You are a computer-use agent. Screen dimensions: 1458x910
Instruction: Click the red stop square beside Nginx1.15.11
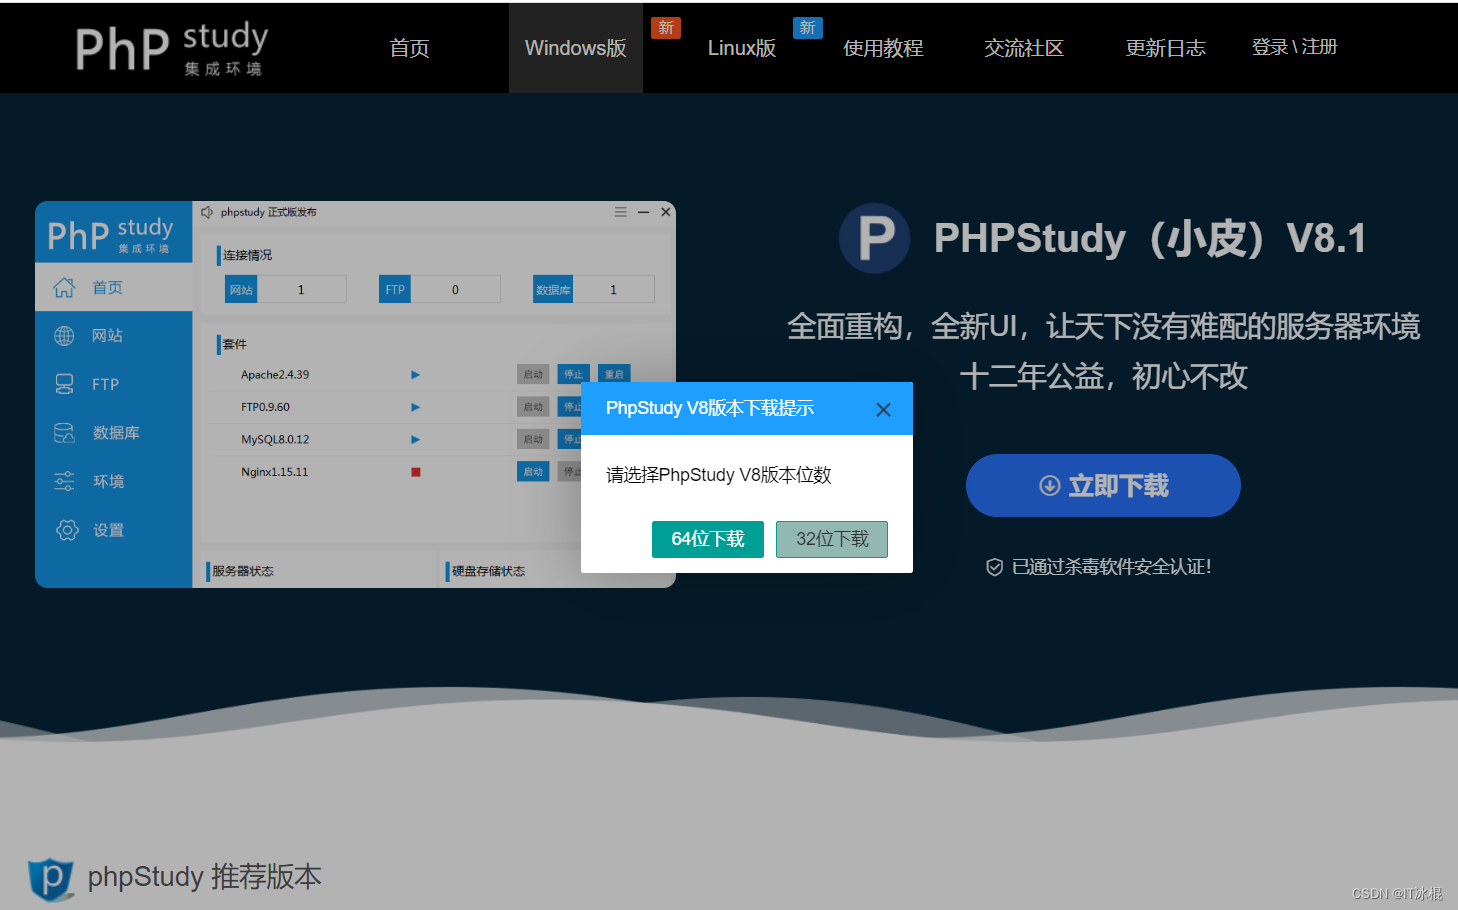click(x=415, y=471)
